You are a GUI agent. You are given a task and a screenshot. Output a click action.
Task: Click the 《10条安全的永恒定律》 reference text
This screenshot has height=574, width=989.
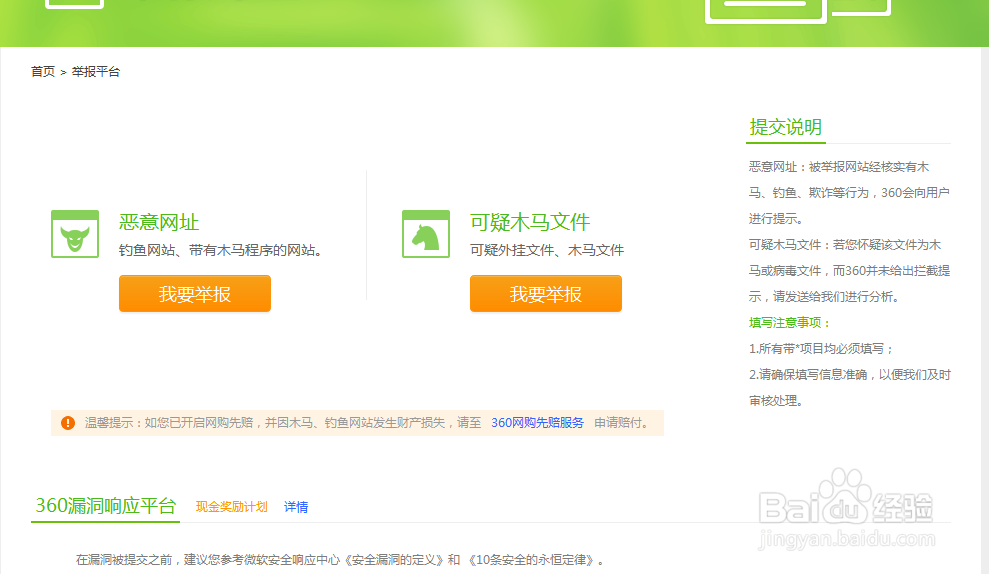point(530,559)
